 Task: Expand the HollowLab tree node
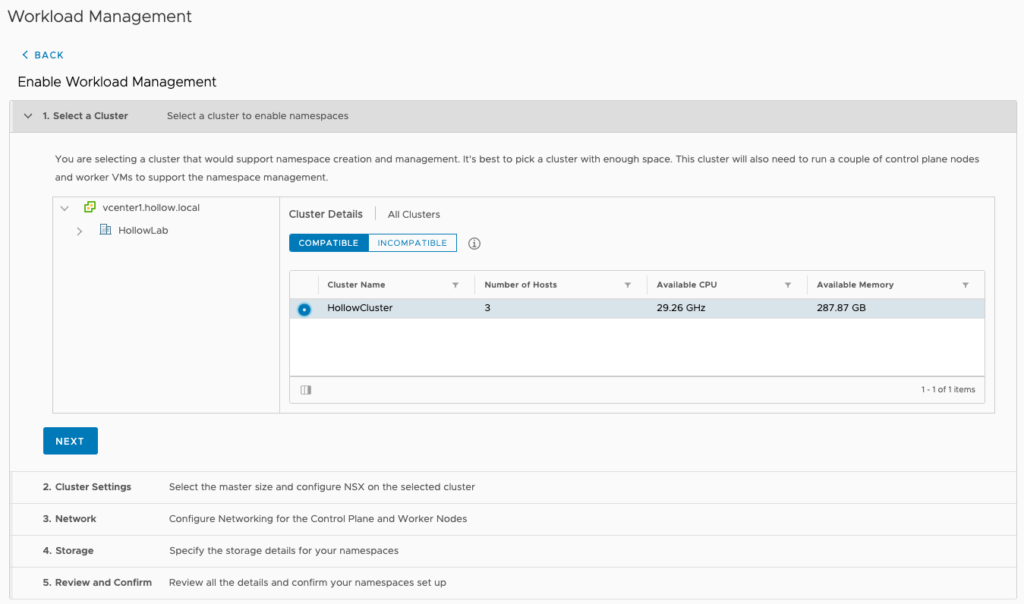click(x=79, y=231)
